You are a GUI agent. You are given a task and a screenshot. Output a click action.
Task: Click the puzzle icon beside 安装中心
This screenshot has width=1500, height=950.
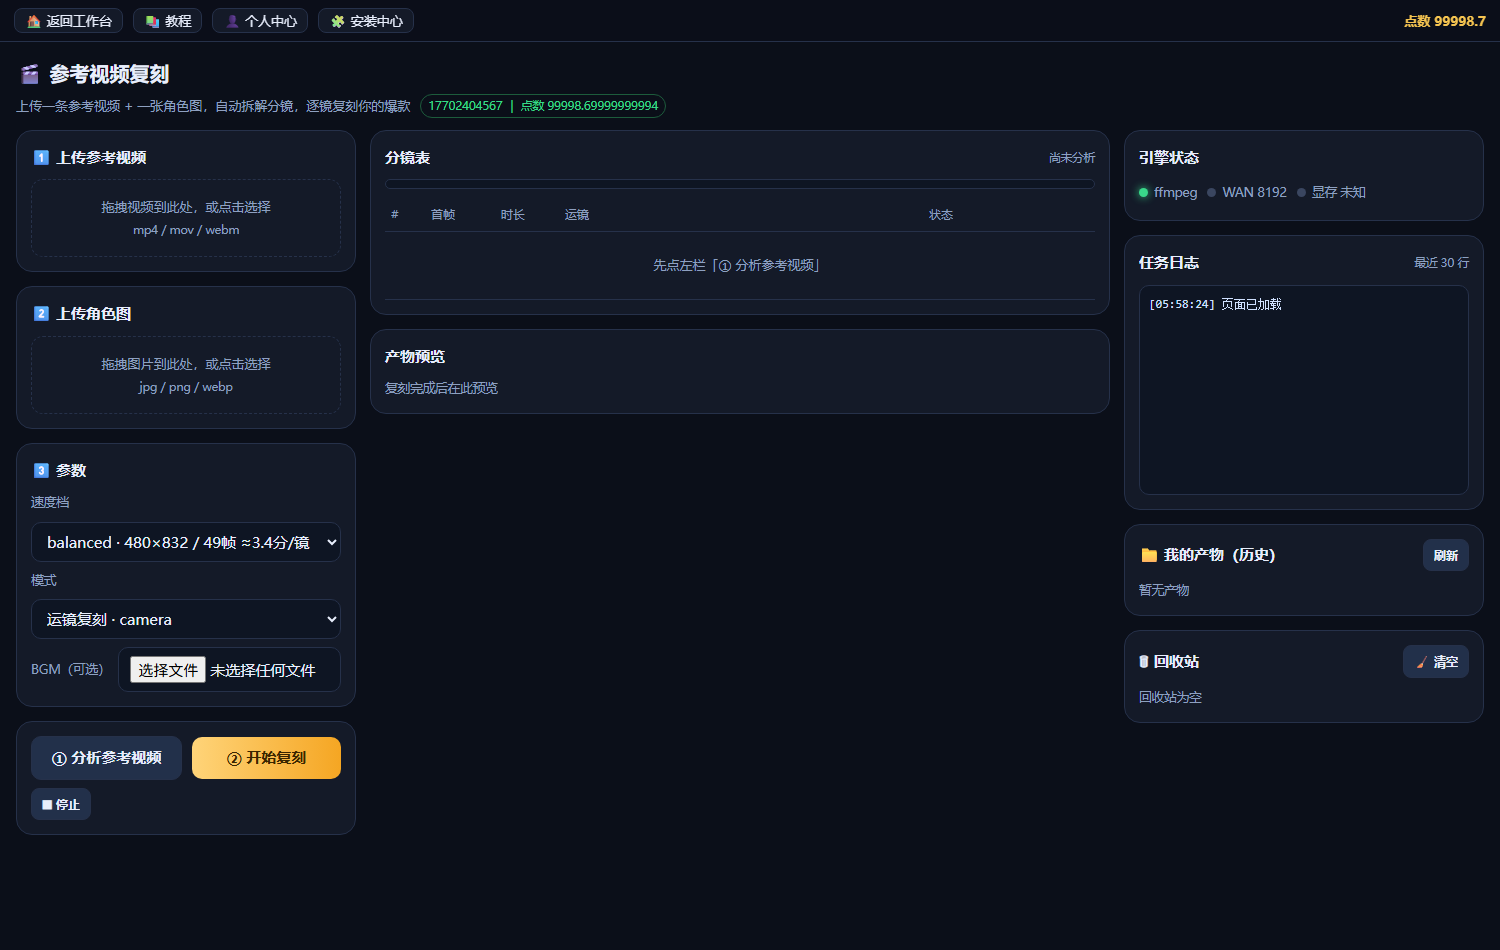(x=338, y=21)
